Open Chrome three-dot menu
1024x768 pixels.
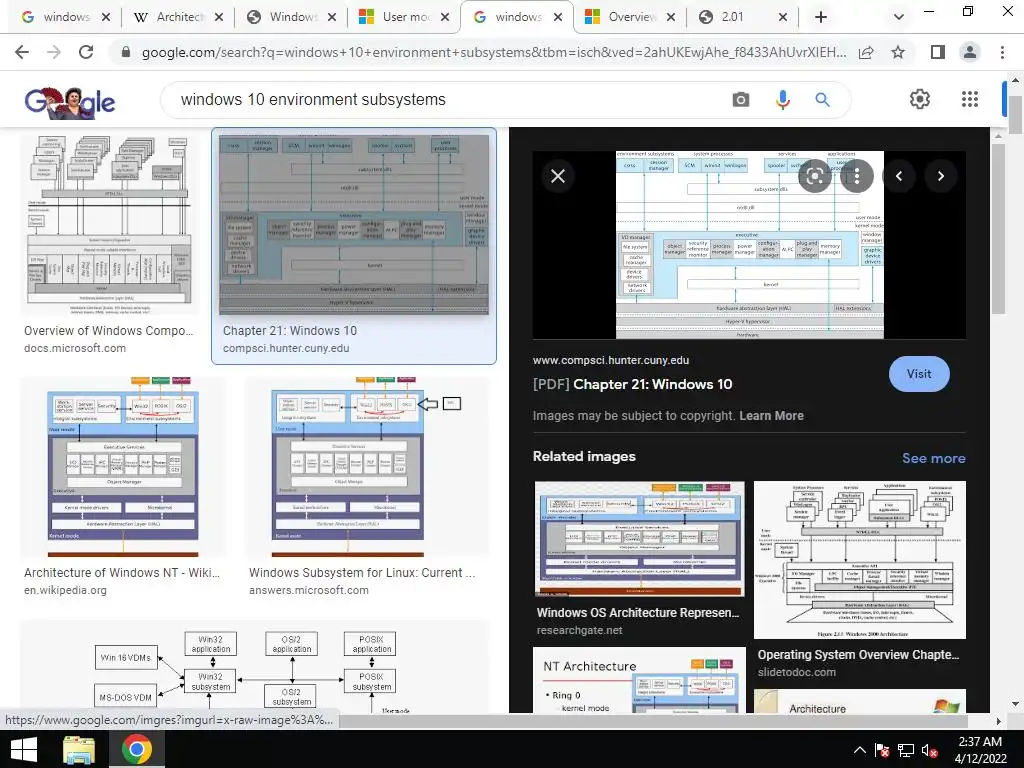pyautogui.click(x=1002, y=52)
